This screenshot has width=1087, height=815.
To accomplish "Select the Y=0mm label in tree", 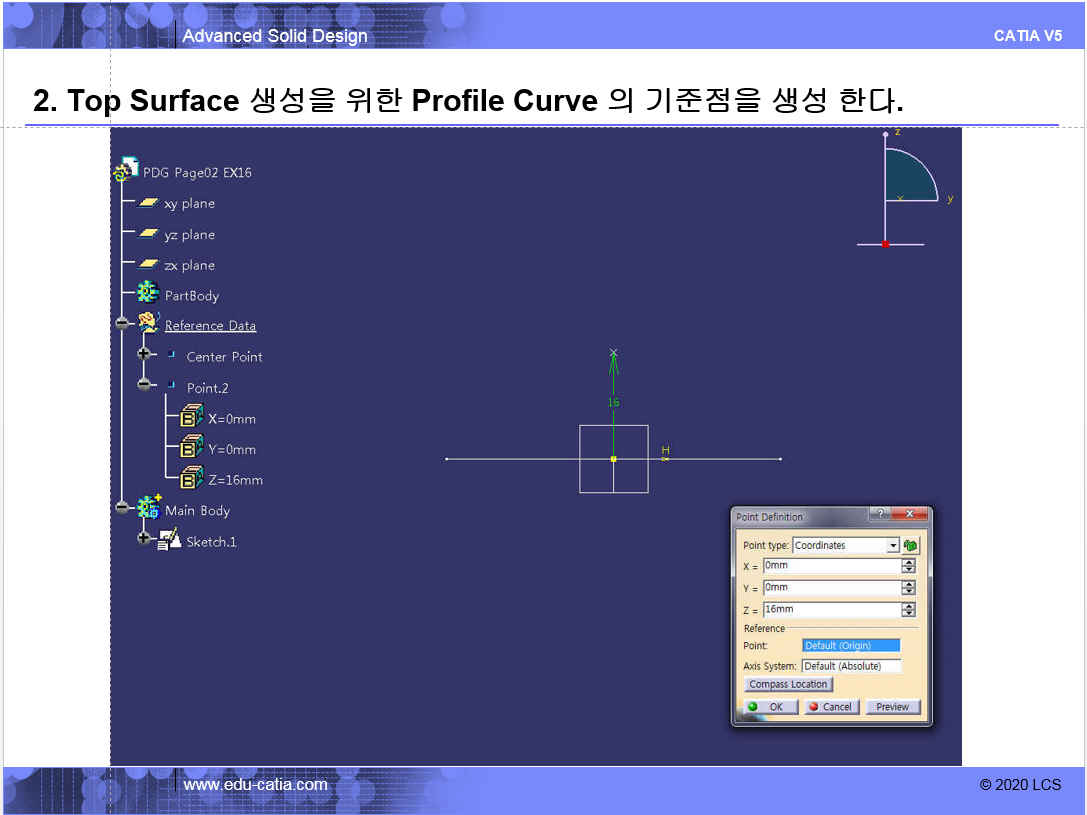I will coord(232,450).
